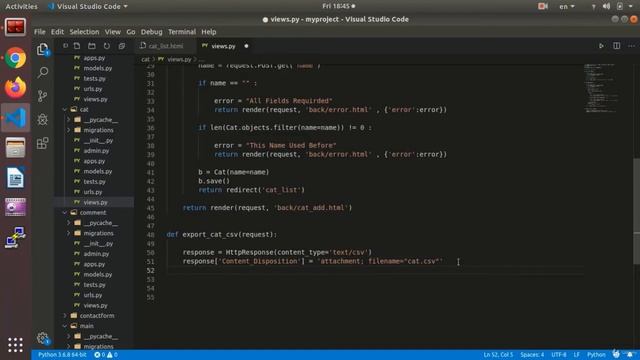The width and height of the screenshot is (640, 360).
Task: Click the editor vertical scrollbar
Action: pyautogui.click(x=636, y=210)
